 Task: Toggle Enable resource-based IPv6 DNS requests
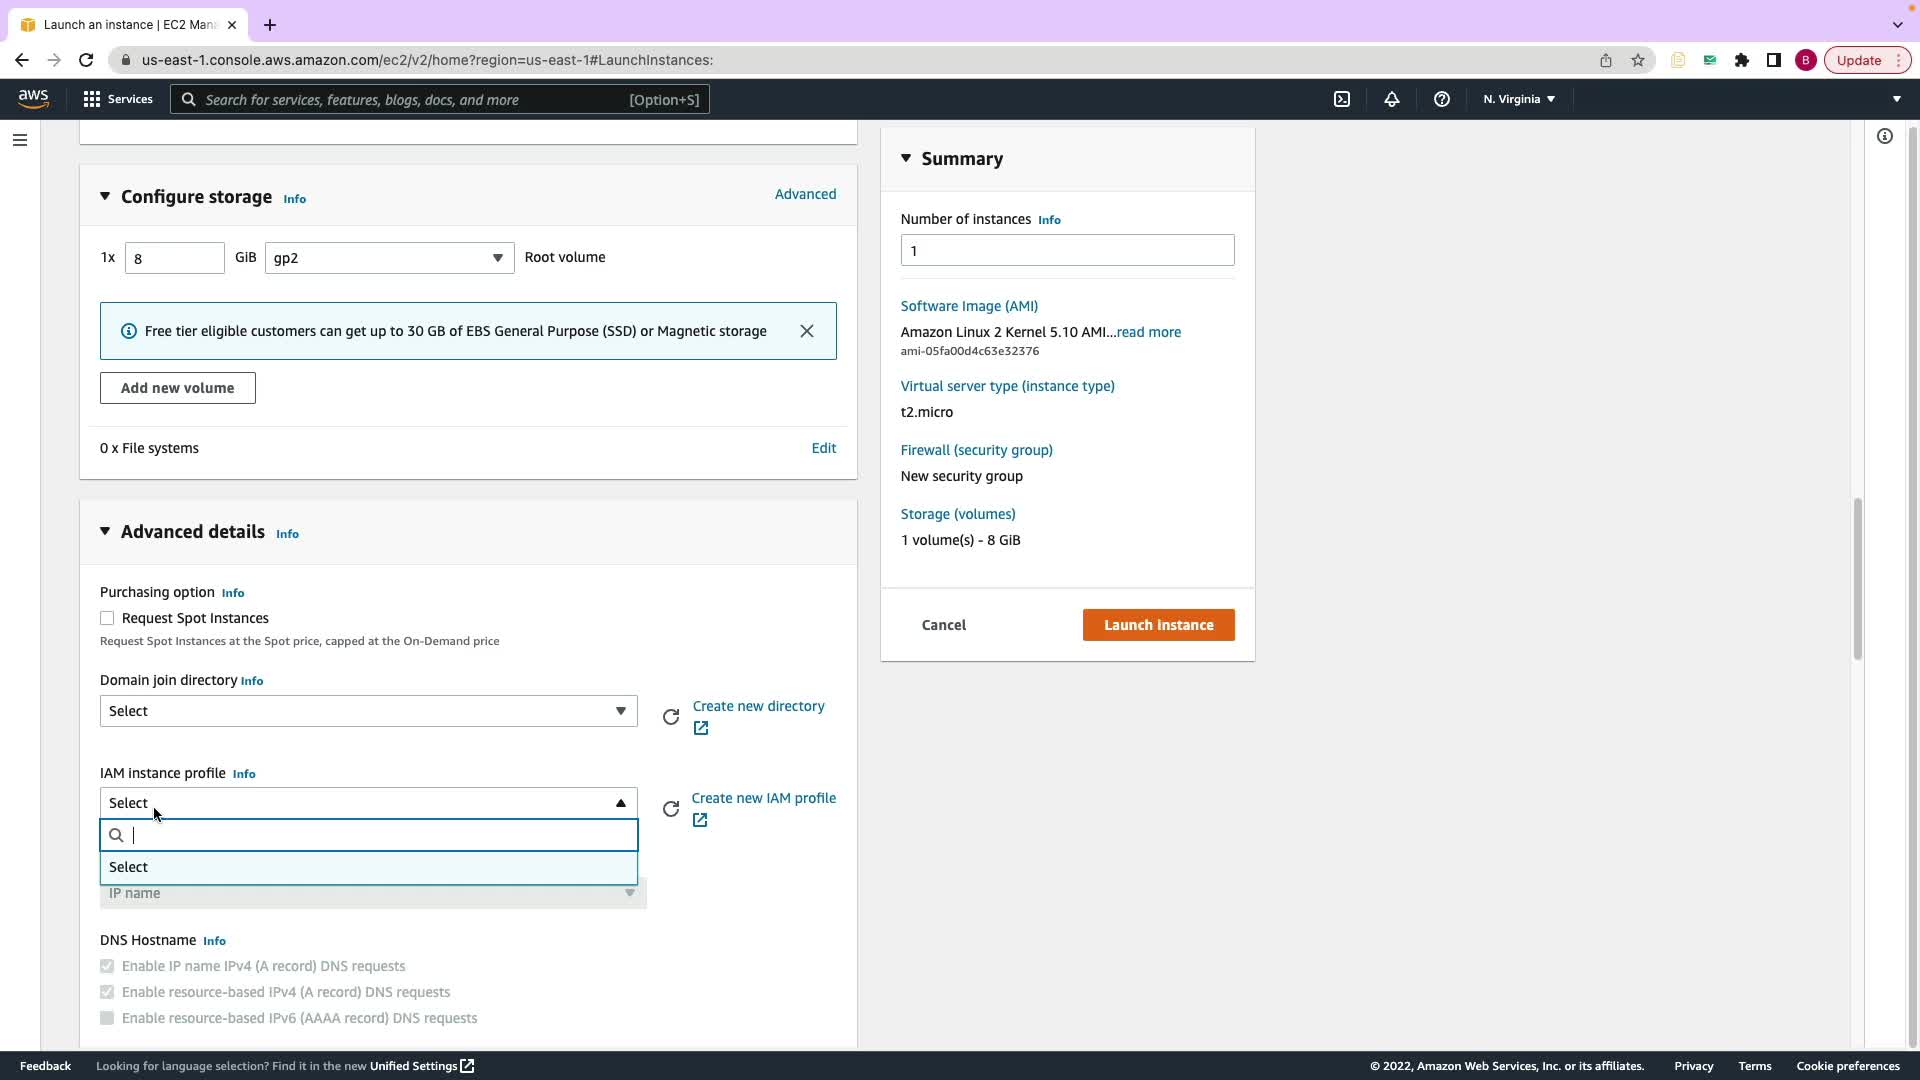107,1018
